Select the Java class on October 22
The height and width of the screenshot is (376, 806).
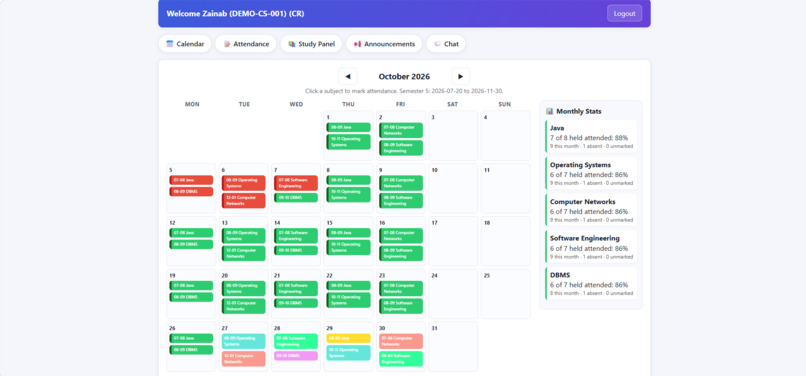(x=348, y=285)
